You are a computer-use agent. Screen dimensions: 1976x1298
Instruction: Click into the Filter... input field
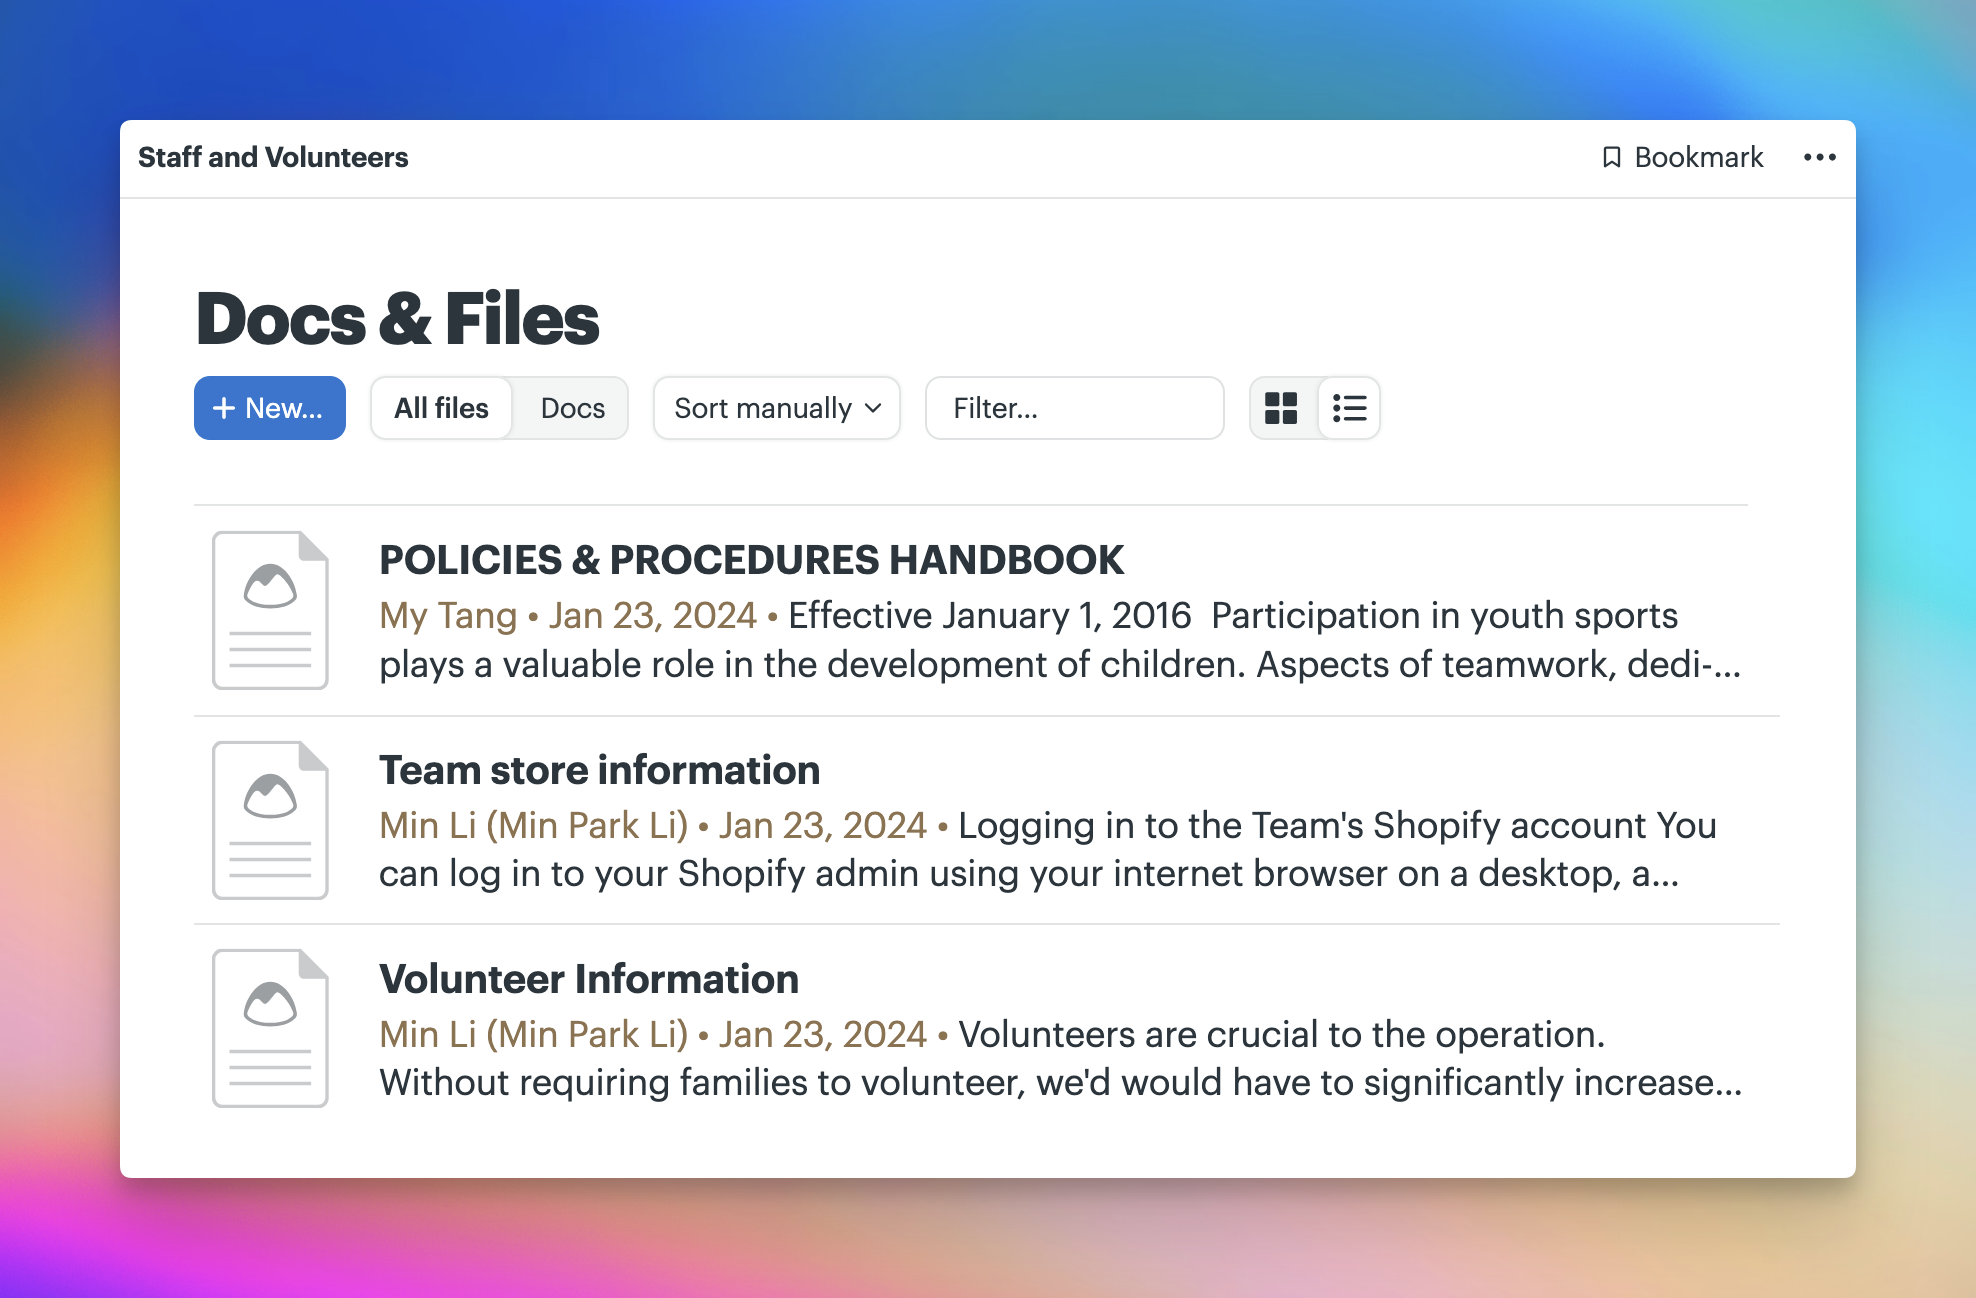[1074, 408]
